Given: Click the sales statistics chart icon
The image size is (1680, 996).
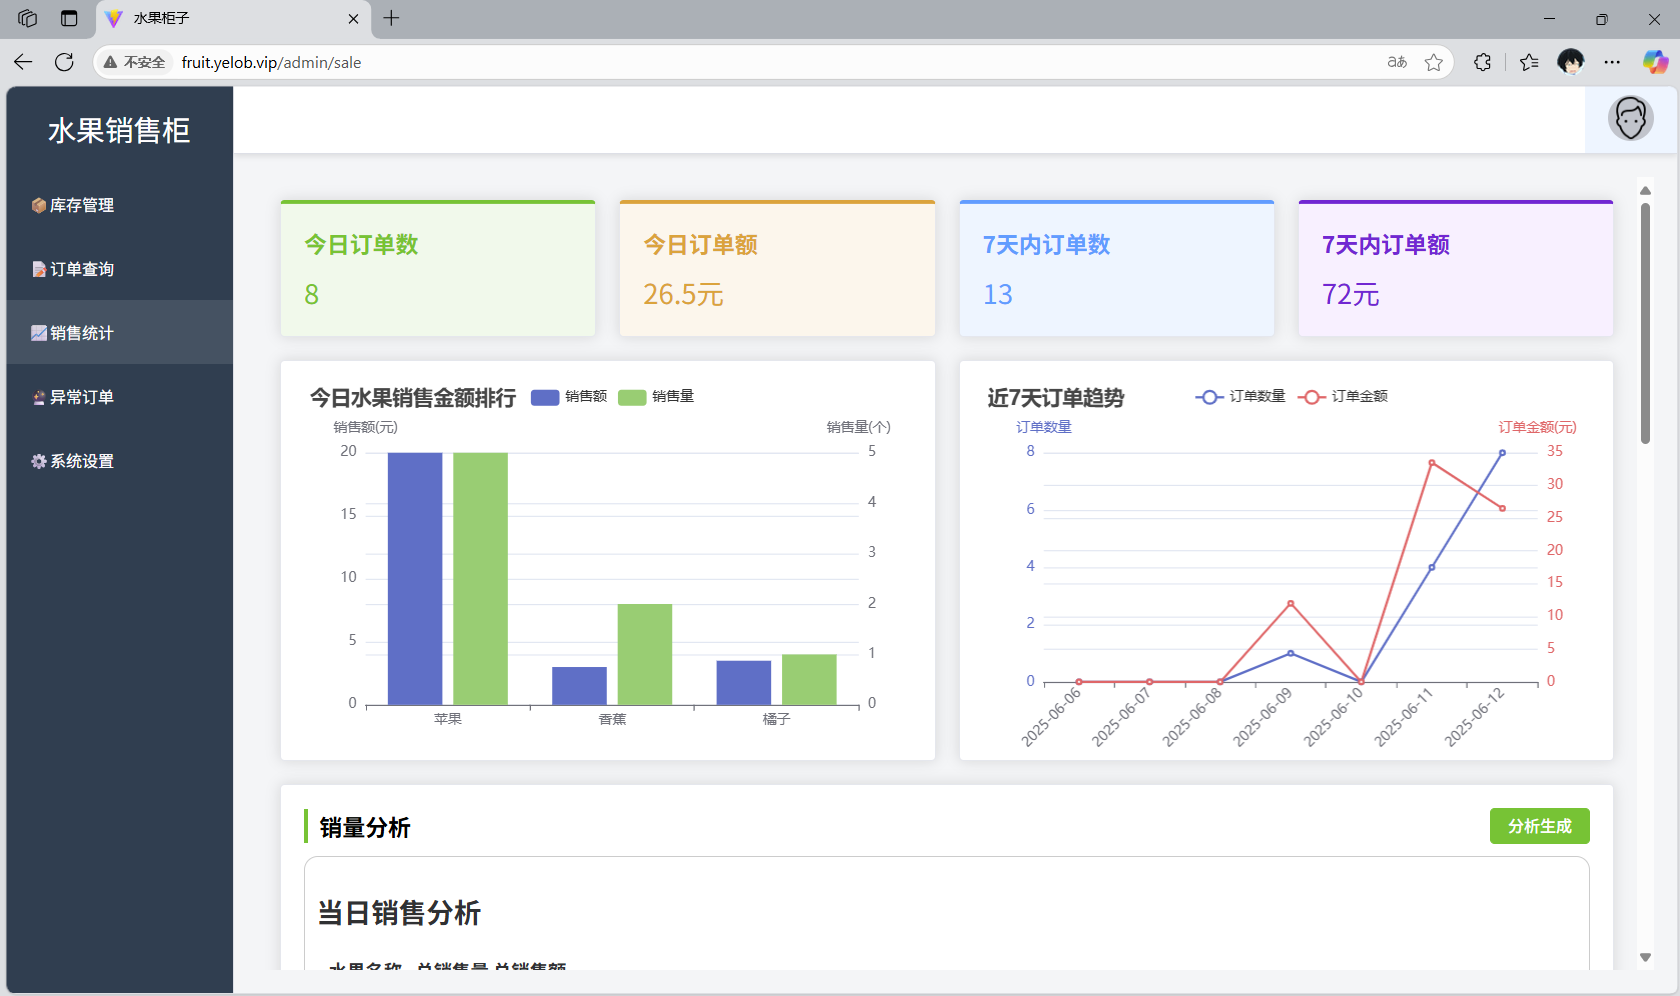Looking at the screenshot, I should click(x=38, y=333).
